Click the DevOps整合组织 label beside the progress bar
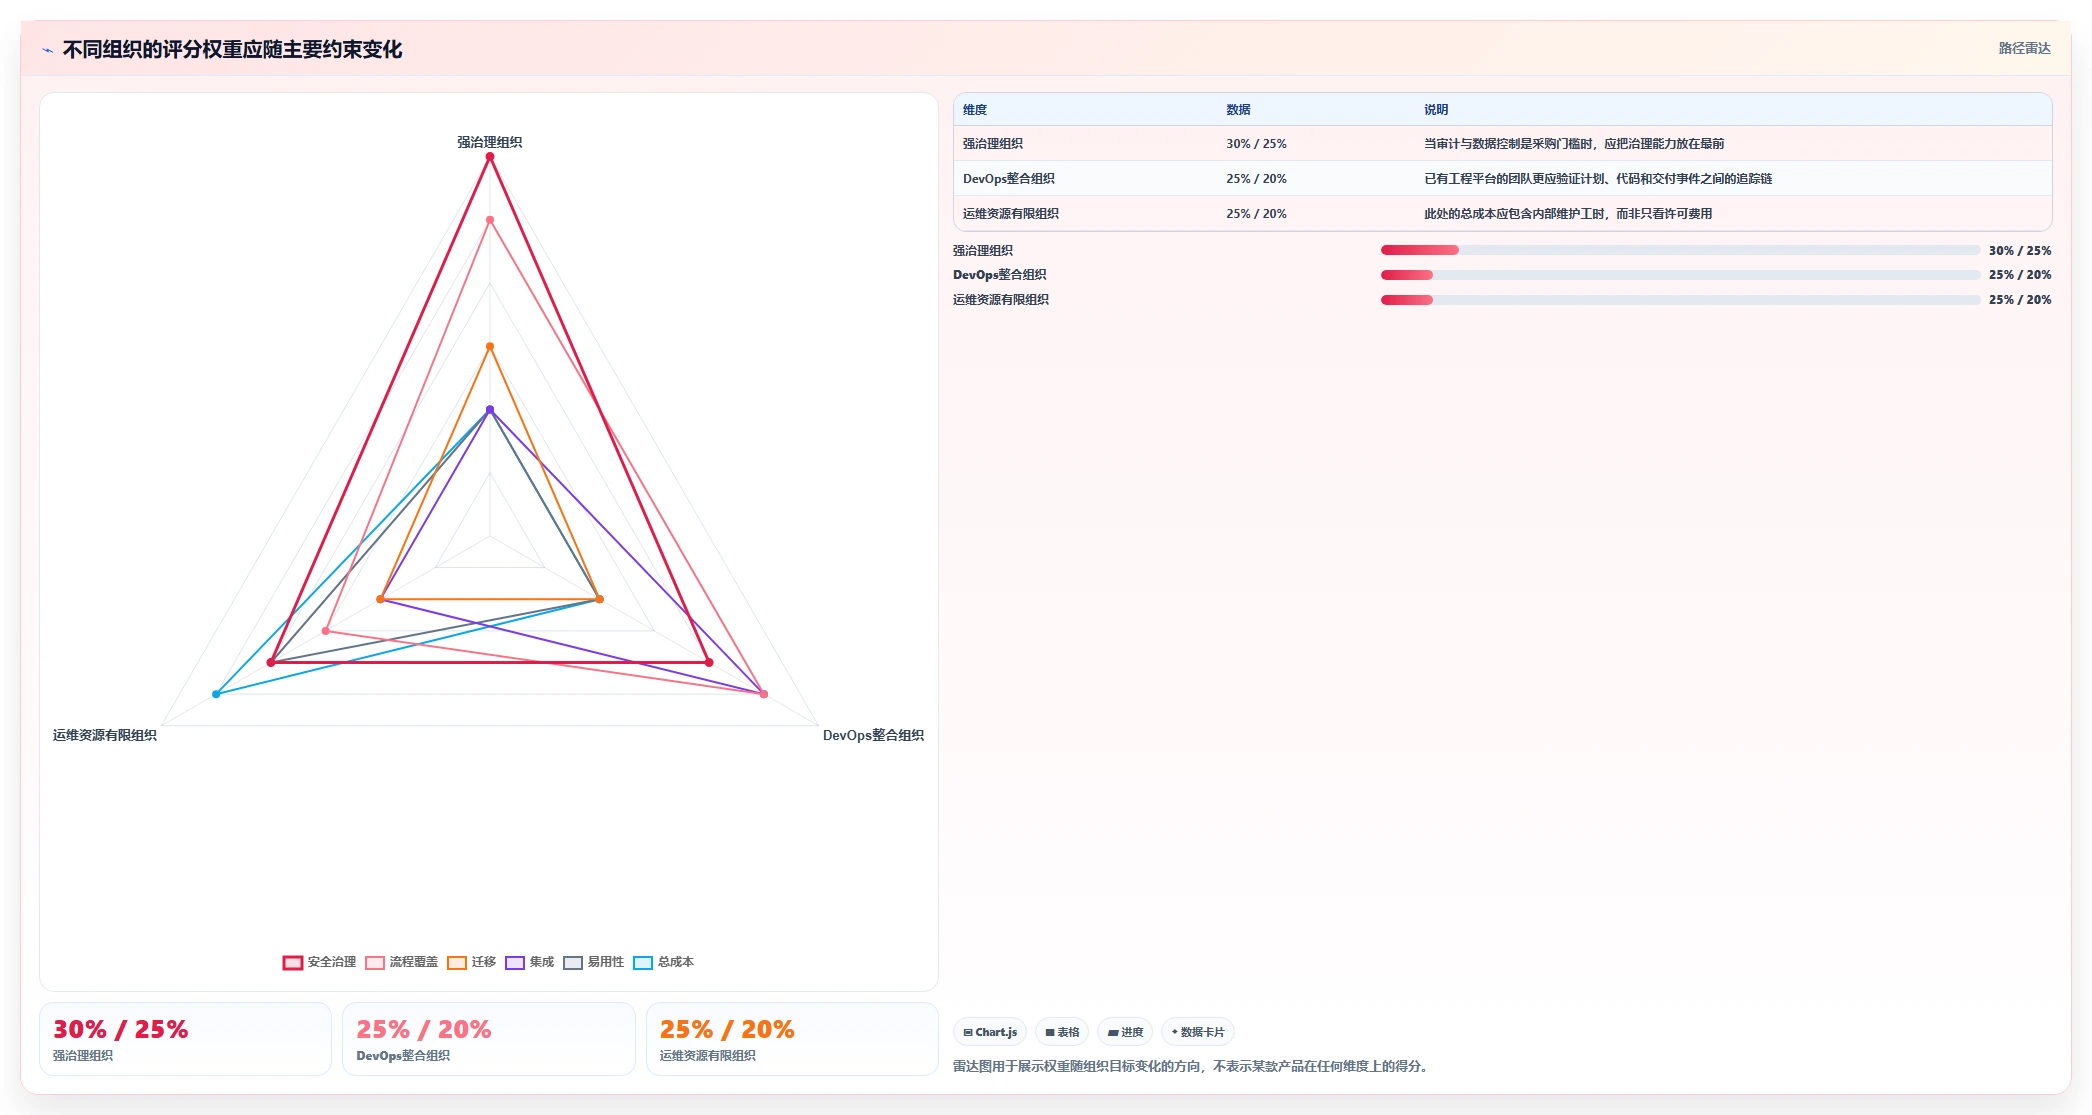This screenshot has height=1115, width=2092. 1000,275
